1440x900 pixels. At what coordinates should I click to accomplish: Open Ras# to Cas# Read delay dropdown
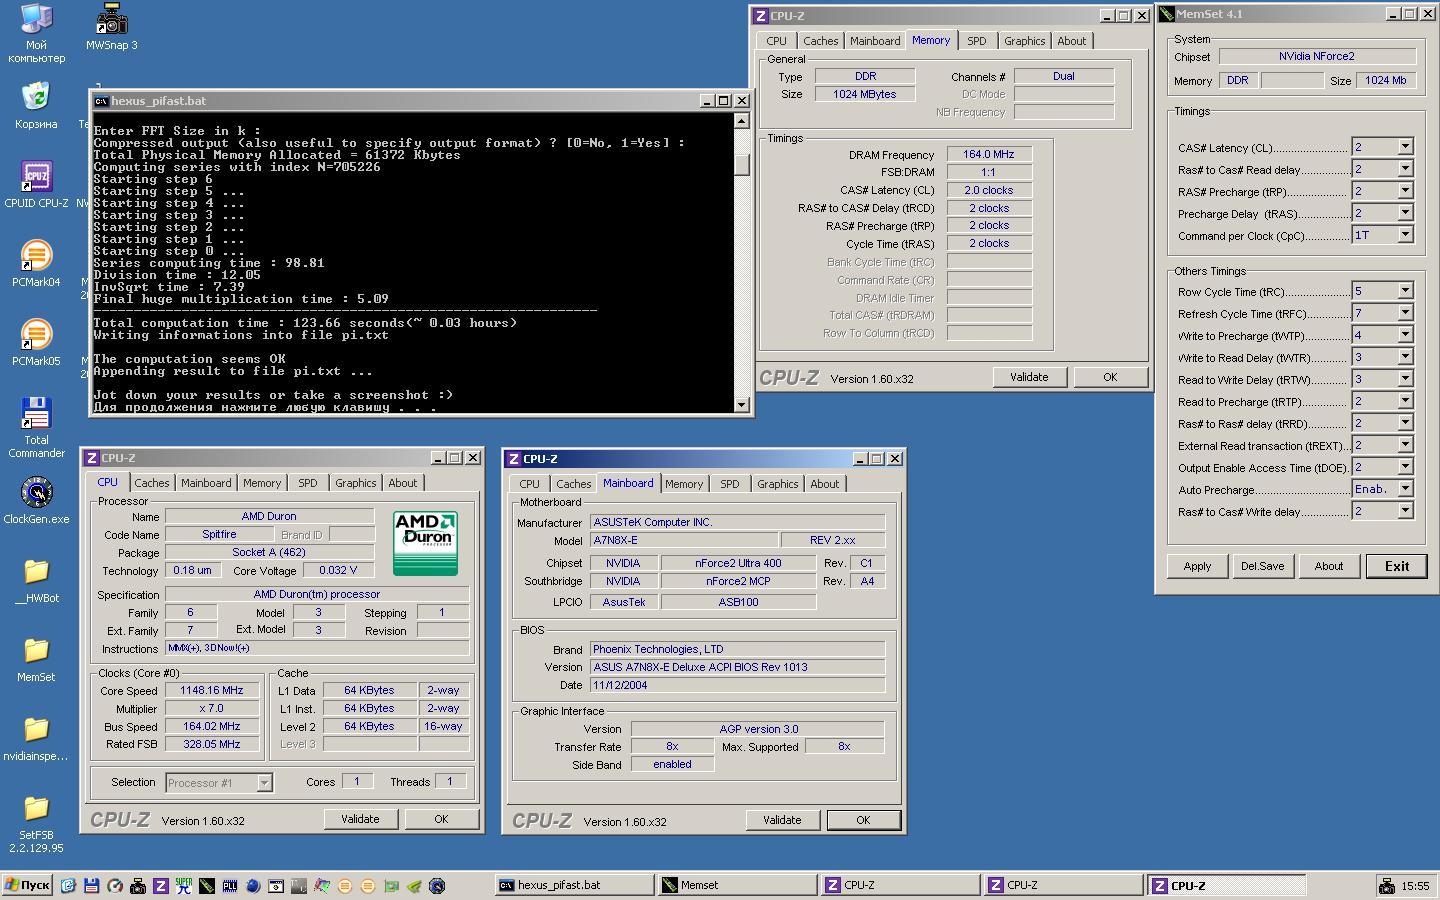[1404, 169]
